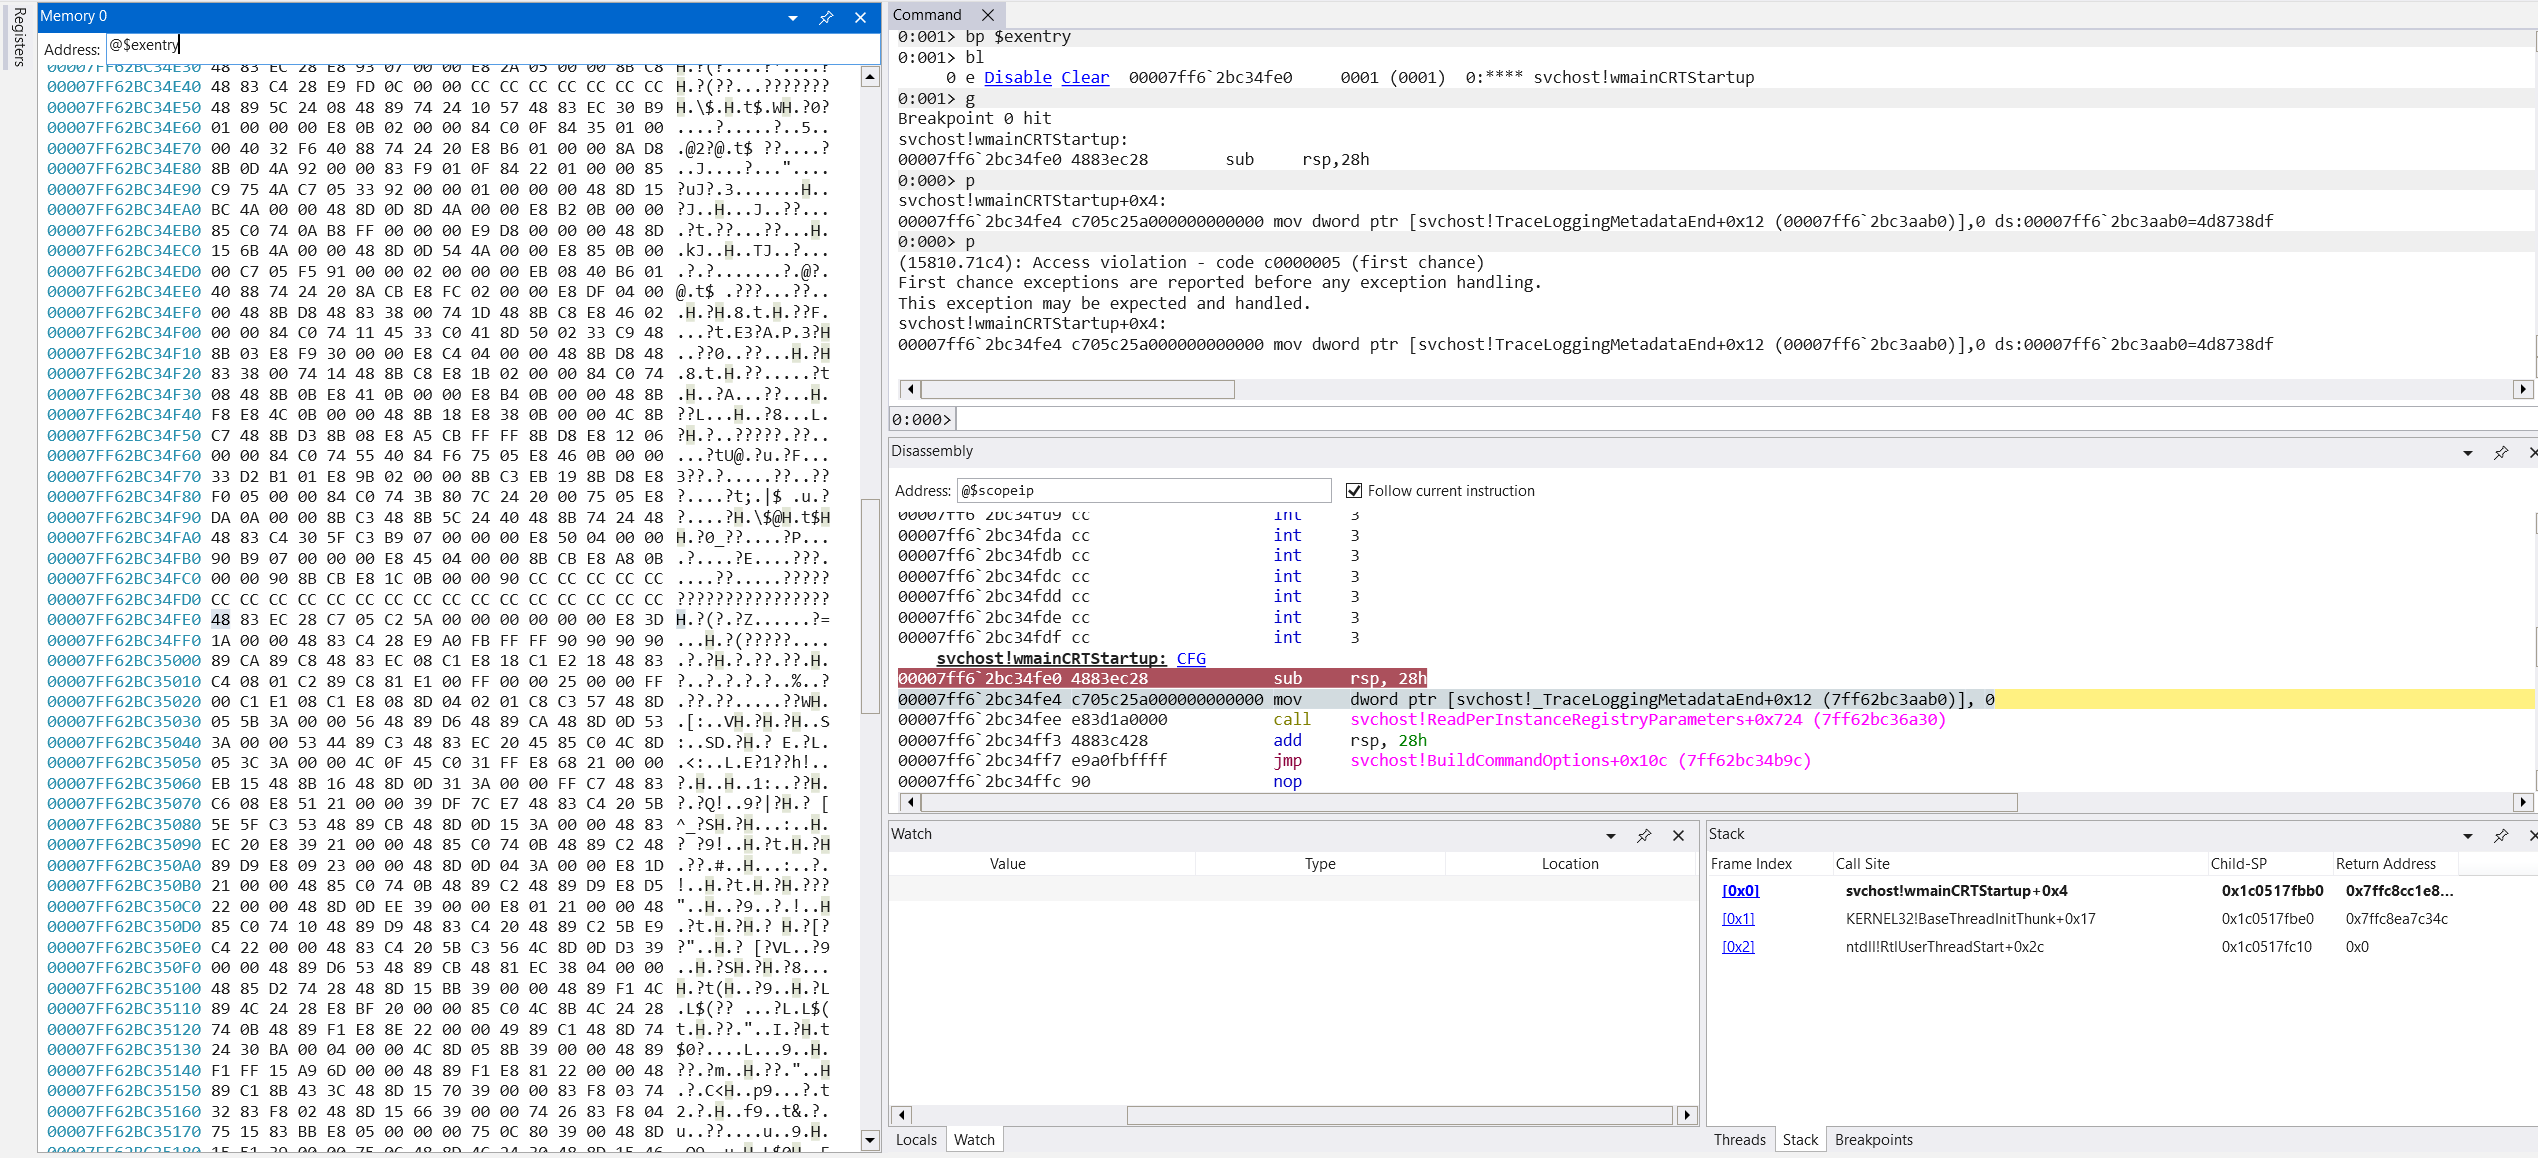Click the Type column header in Watch

pyautogui.click(x=1319, y=864)
